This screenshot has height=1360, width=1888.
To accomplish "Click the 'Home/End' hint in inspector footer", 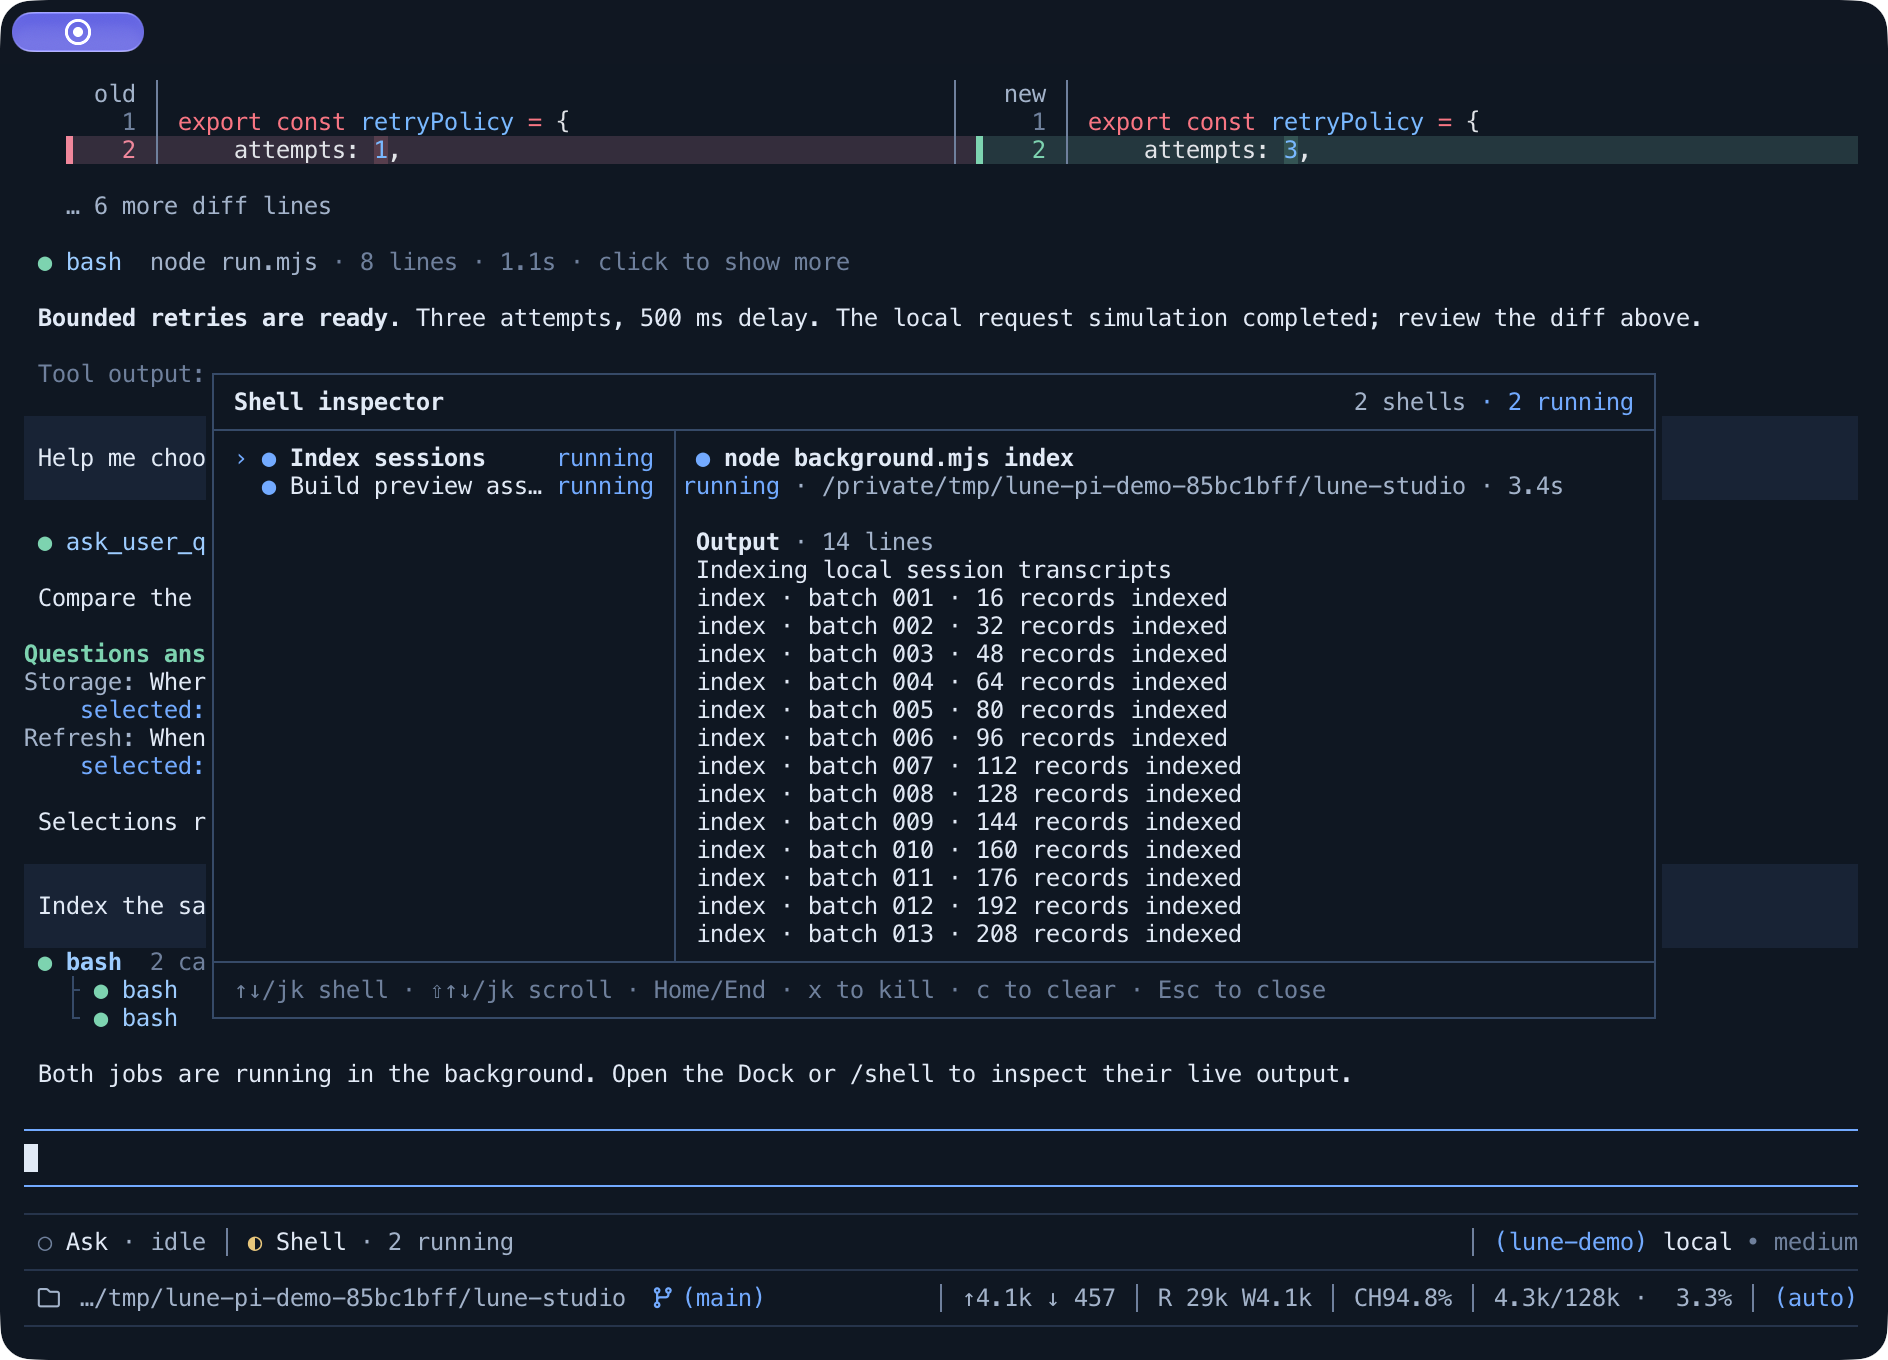I will [x=709, y=990].
